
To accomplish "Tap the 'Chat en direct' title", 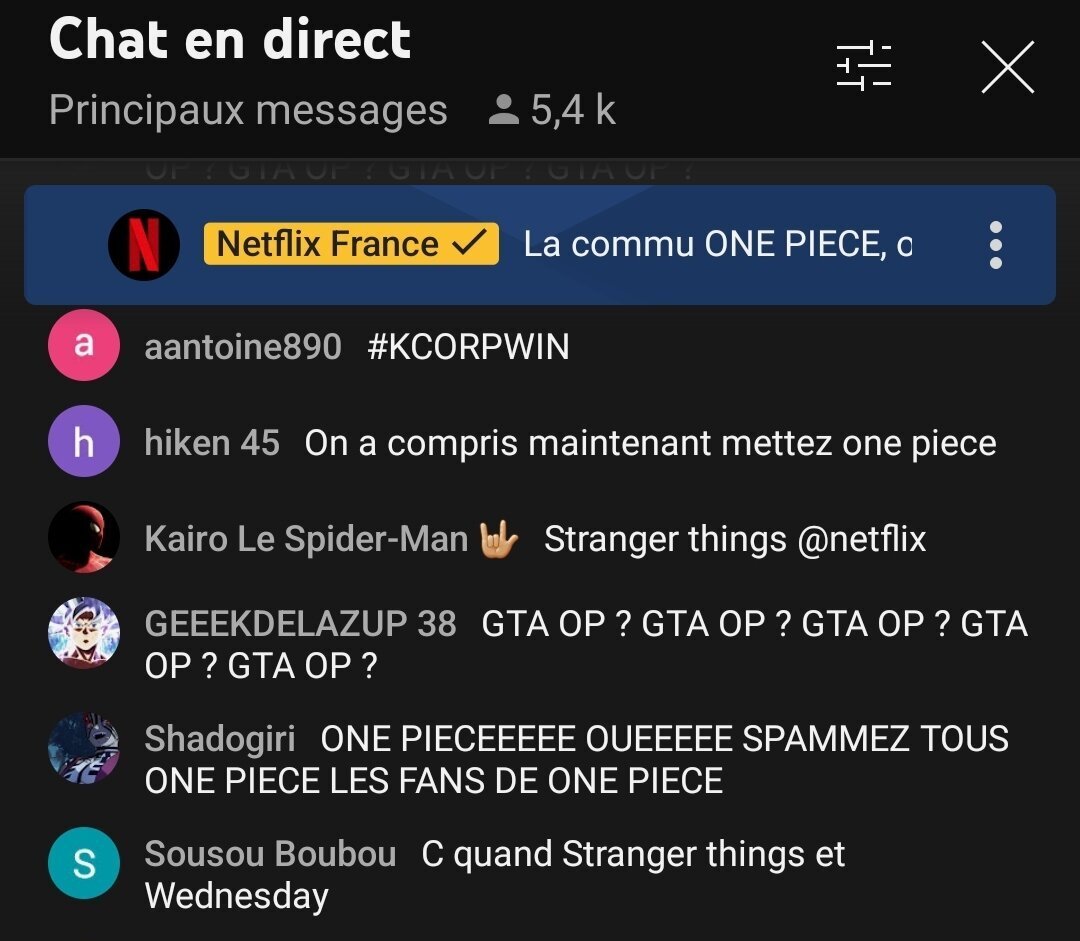I will point(230,40).
